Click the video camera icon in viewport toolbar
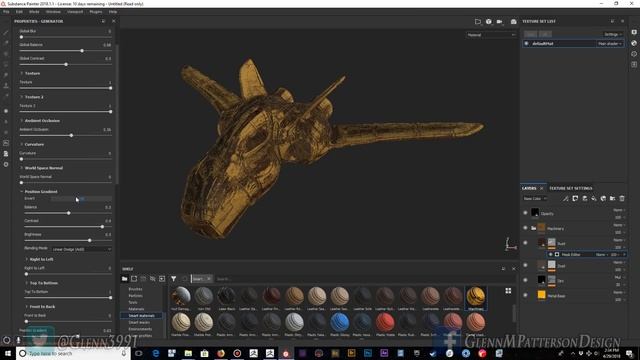 [x=500, y=22]
